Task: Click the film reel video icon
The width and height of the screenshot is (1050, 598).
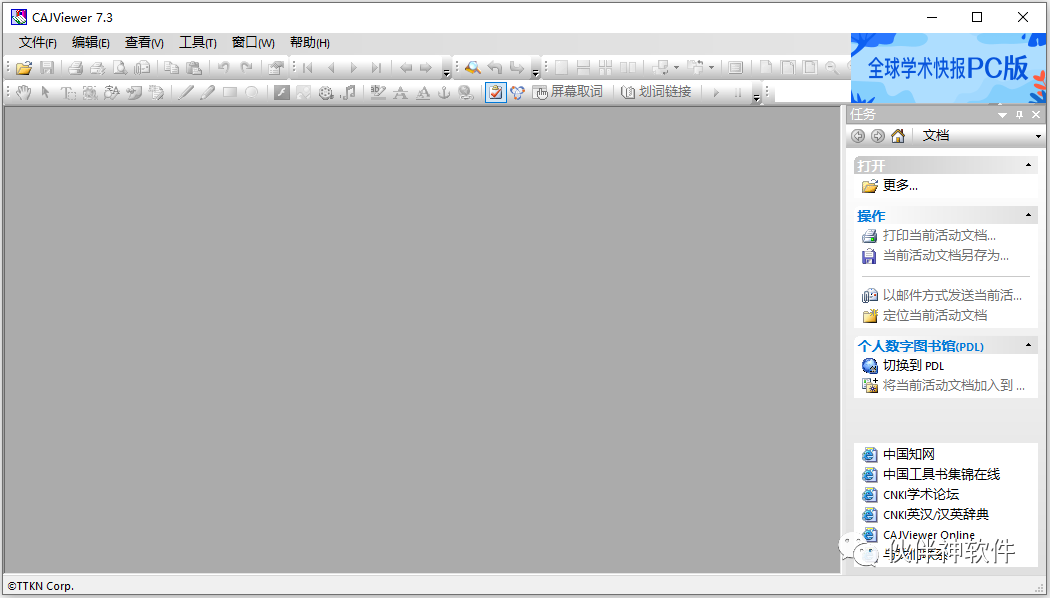Action: (x=326, y=92)
